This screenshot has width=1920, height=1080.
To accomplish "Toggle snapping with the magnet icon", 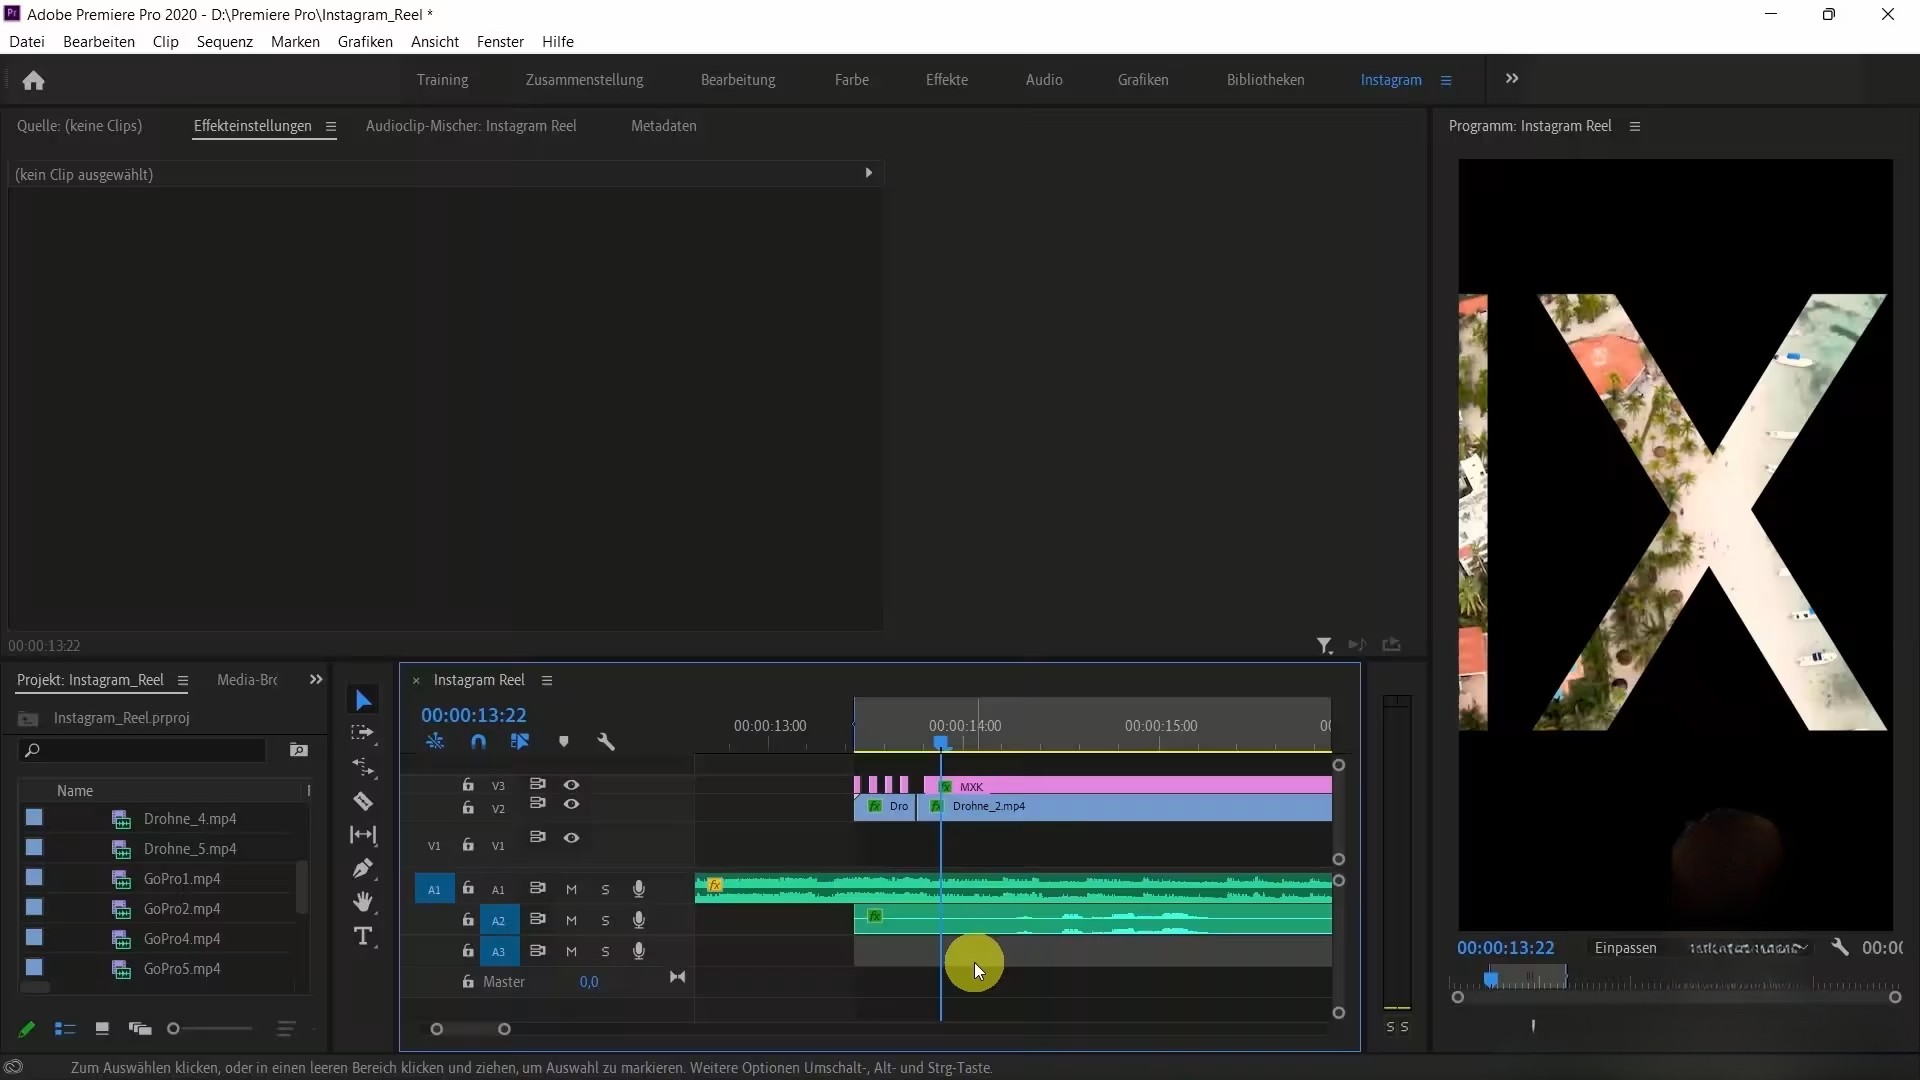I will coord(478,741).
